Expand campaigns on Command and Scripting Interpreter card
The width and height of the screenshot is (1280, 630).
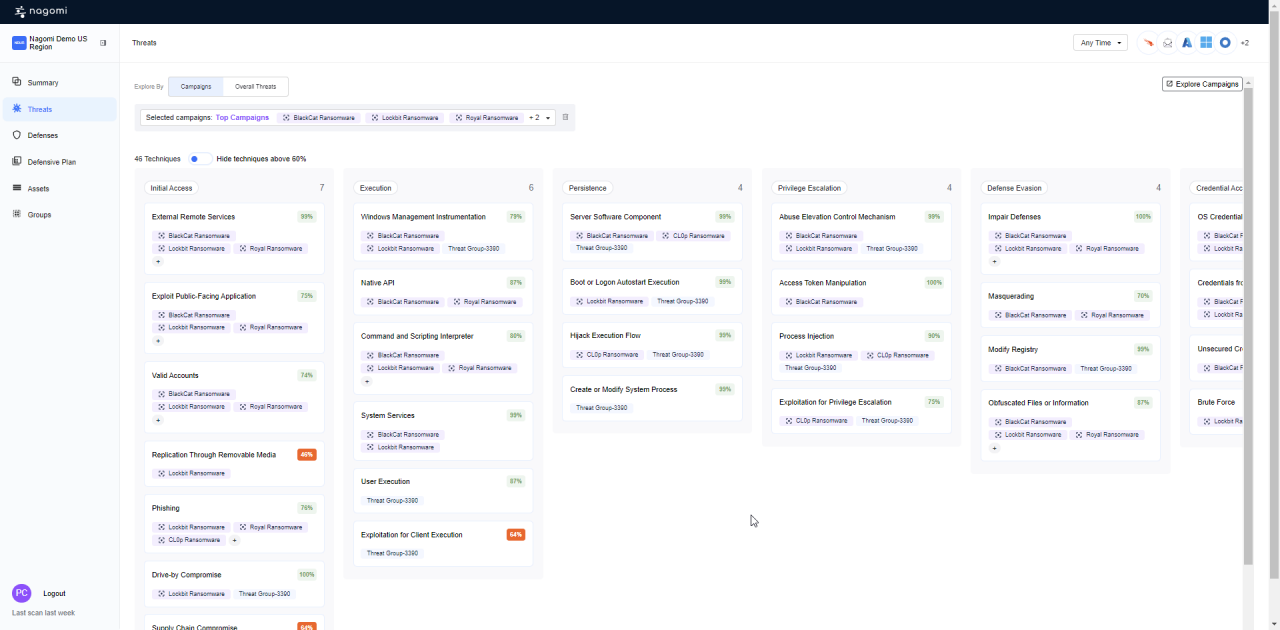pyautogui.click(x=366, y=381)
